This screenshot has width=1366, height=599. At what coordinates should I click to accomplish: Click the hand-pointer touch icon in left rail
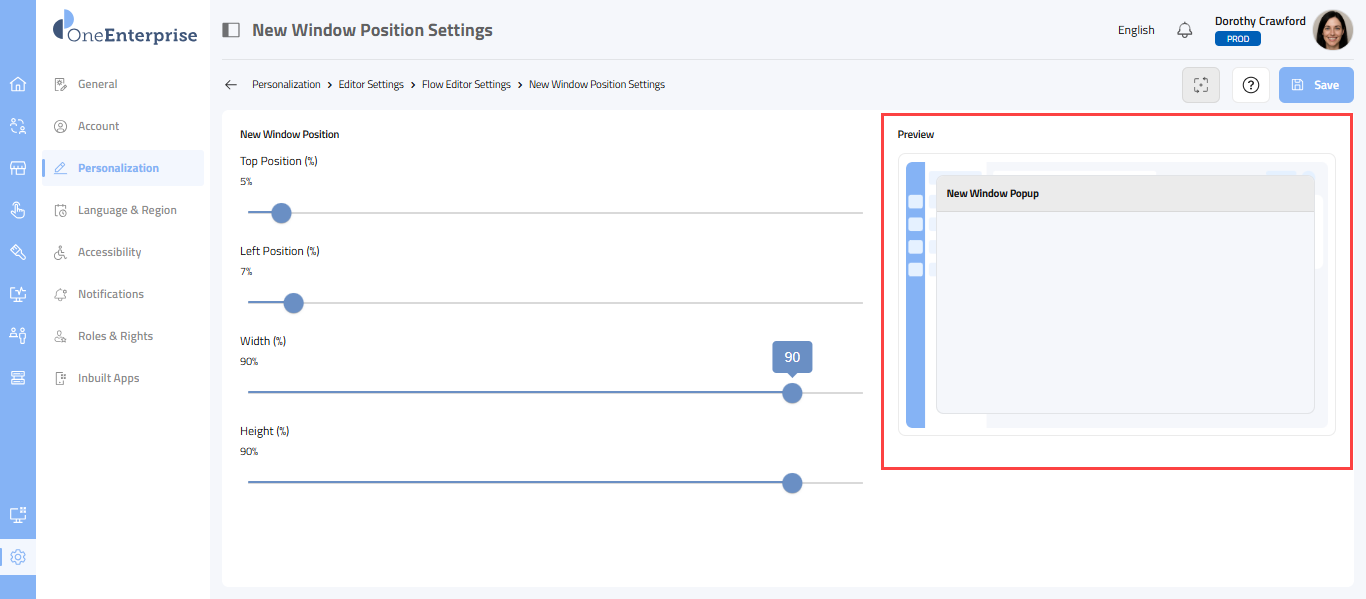[17, 210]
